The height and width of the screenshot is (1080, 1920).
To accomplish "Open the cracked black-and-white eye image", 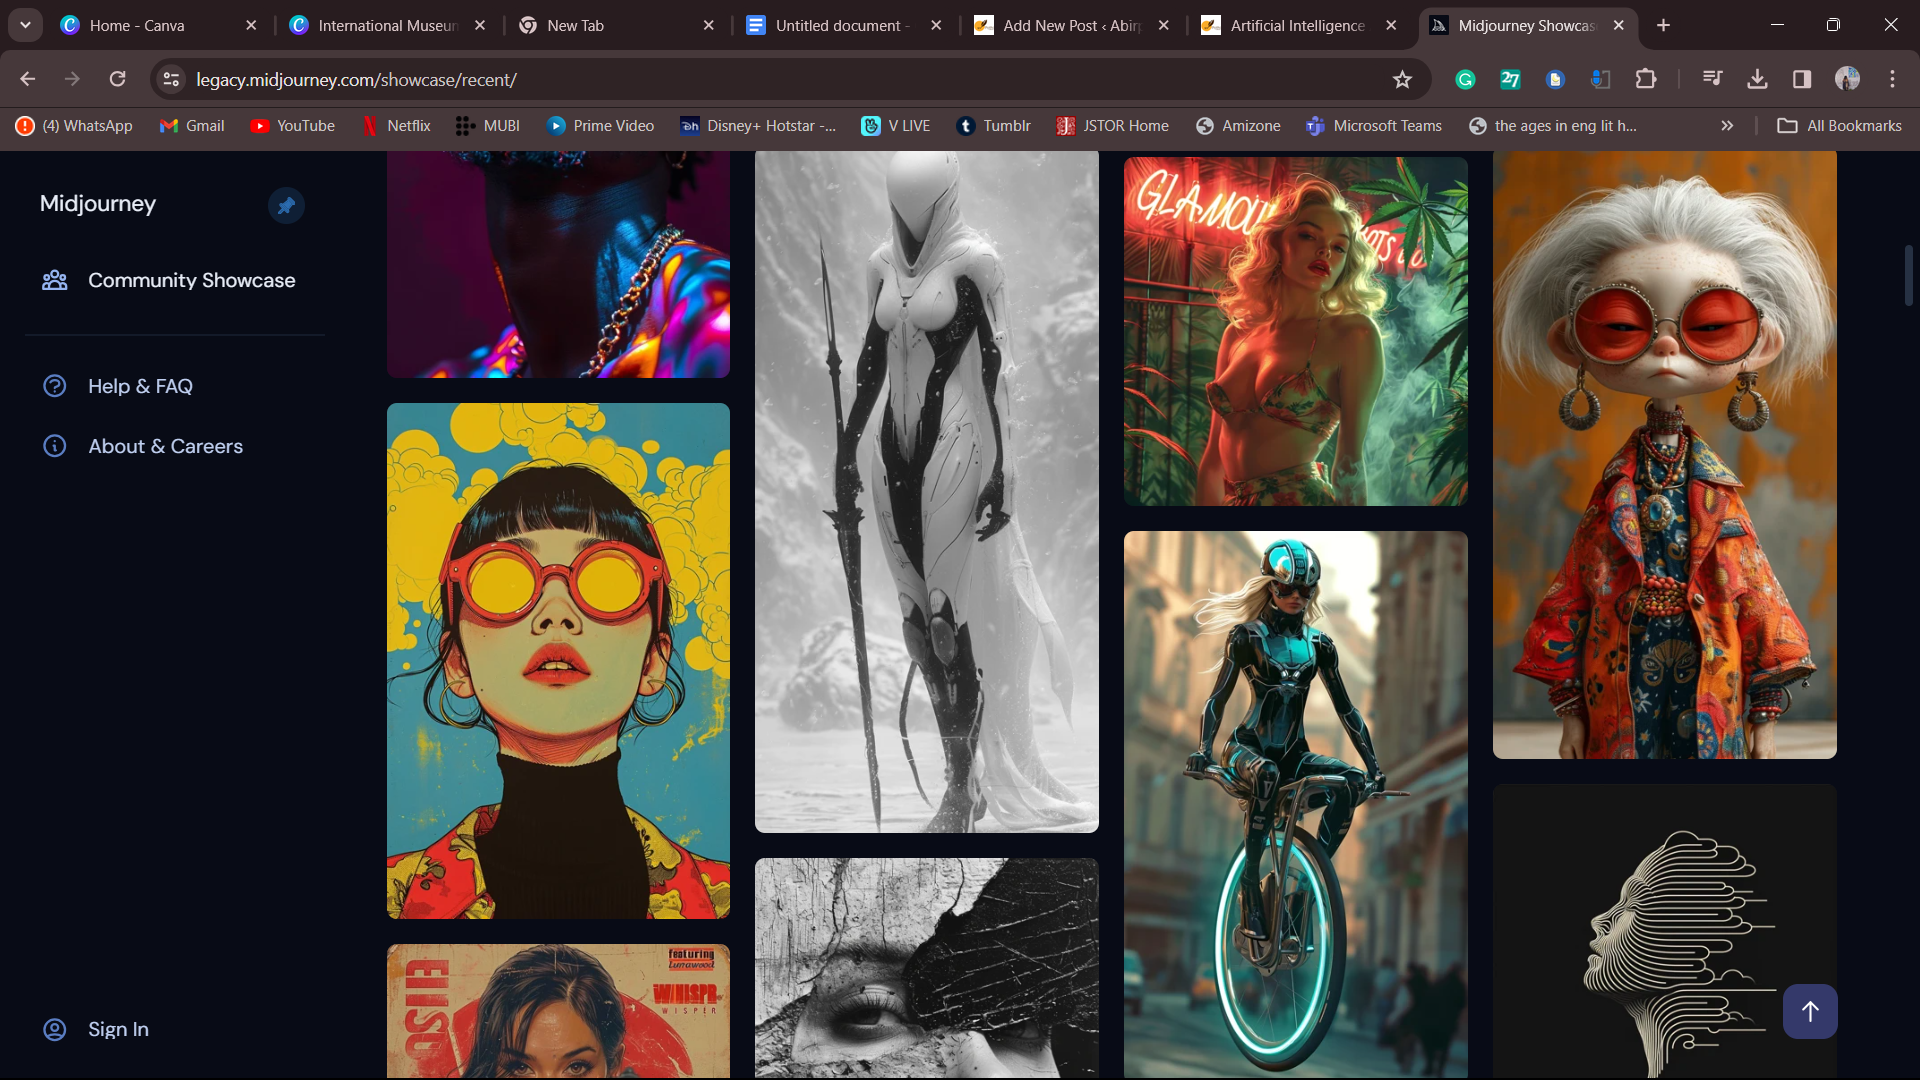I will 926,968.
